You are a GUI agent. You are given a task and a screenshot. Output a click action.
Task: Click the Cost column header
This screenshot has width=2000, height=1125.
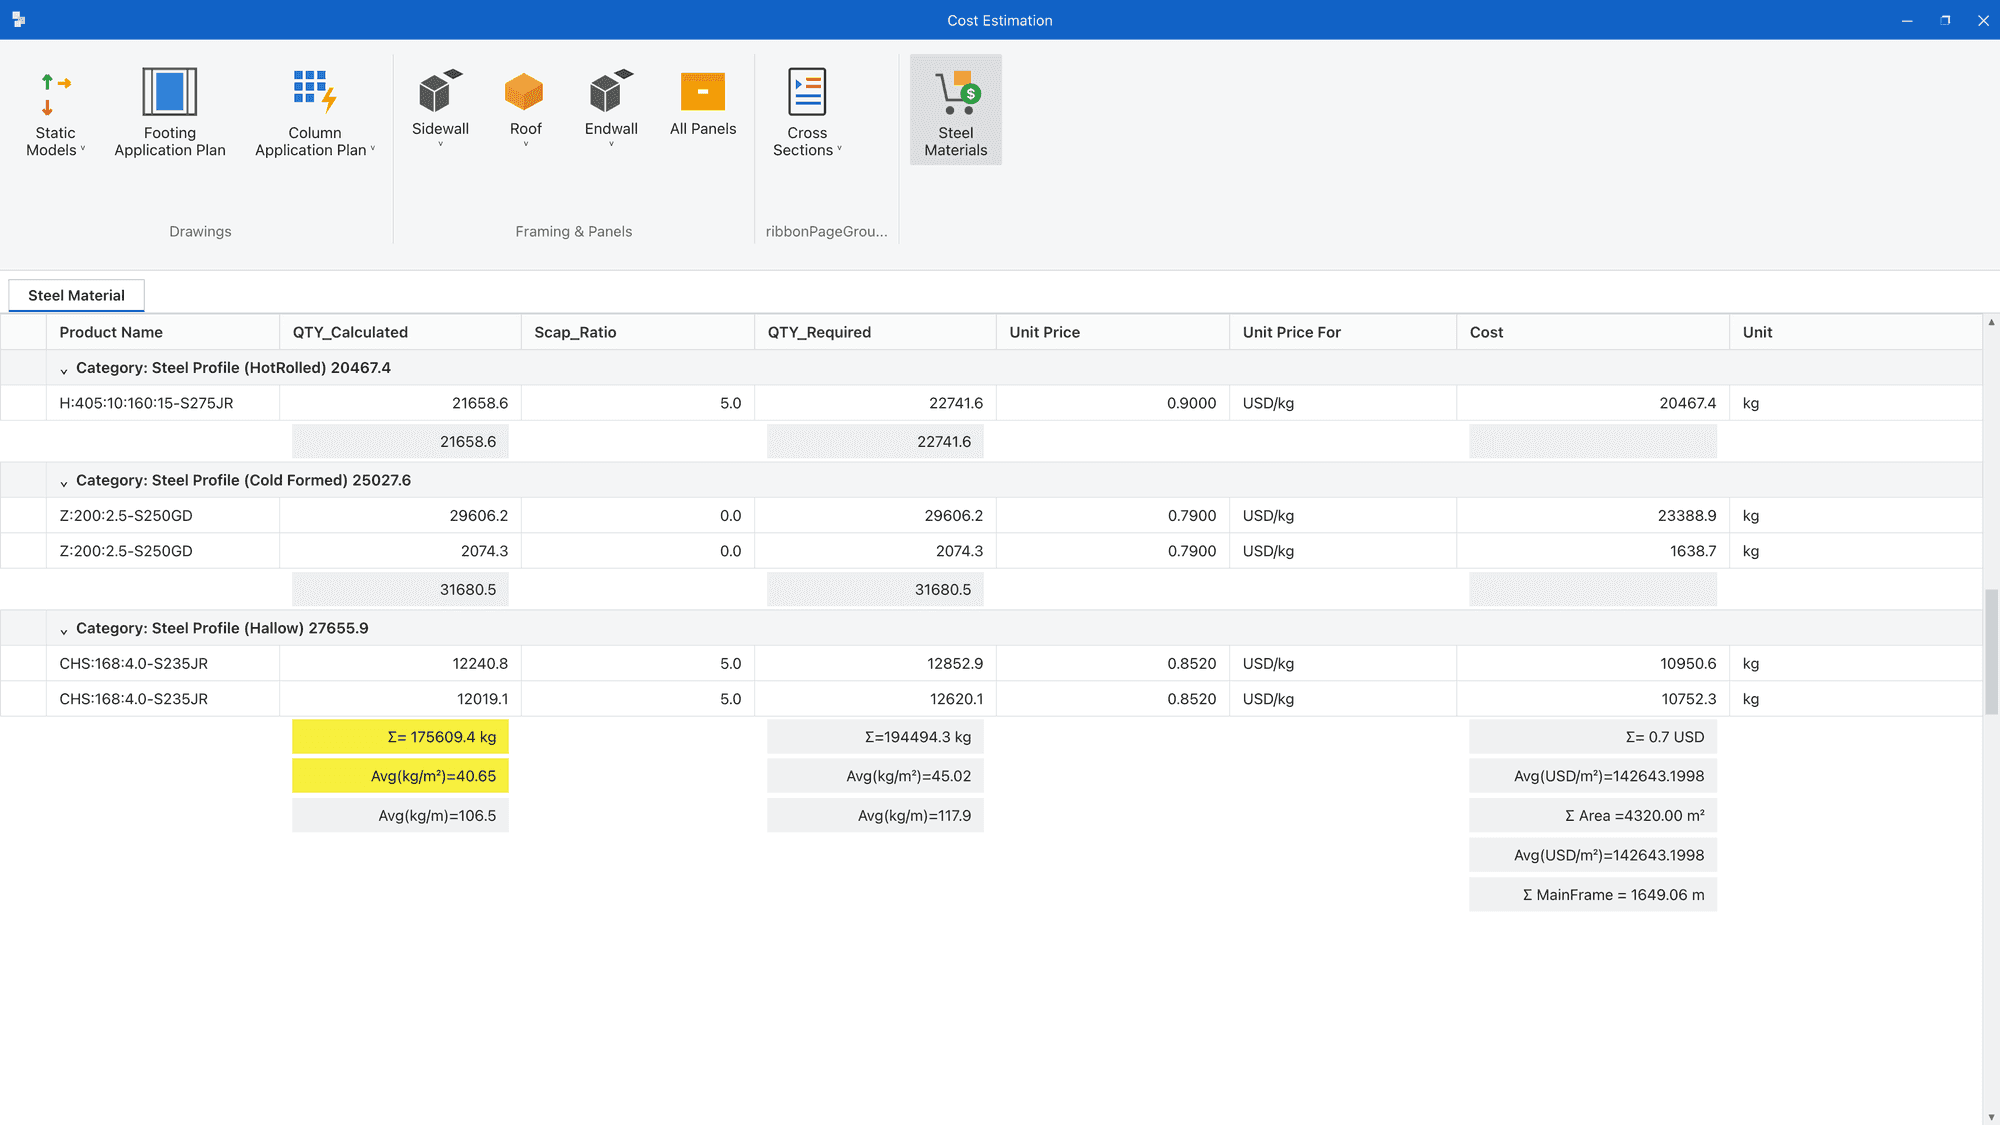(1593, 332)
